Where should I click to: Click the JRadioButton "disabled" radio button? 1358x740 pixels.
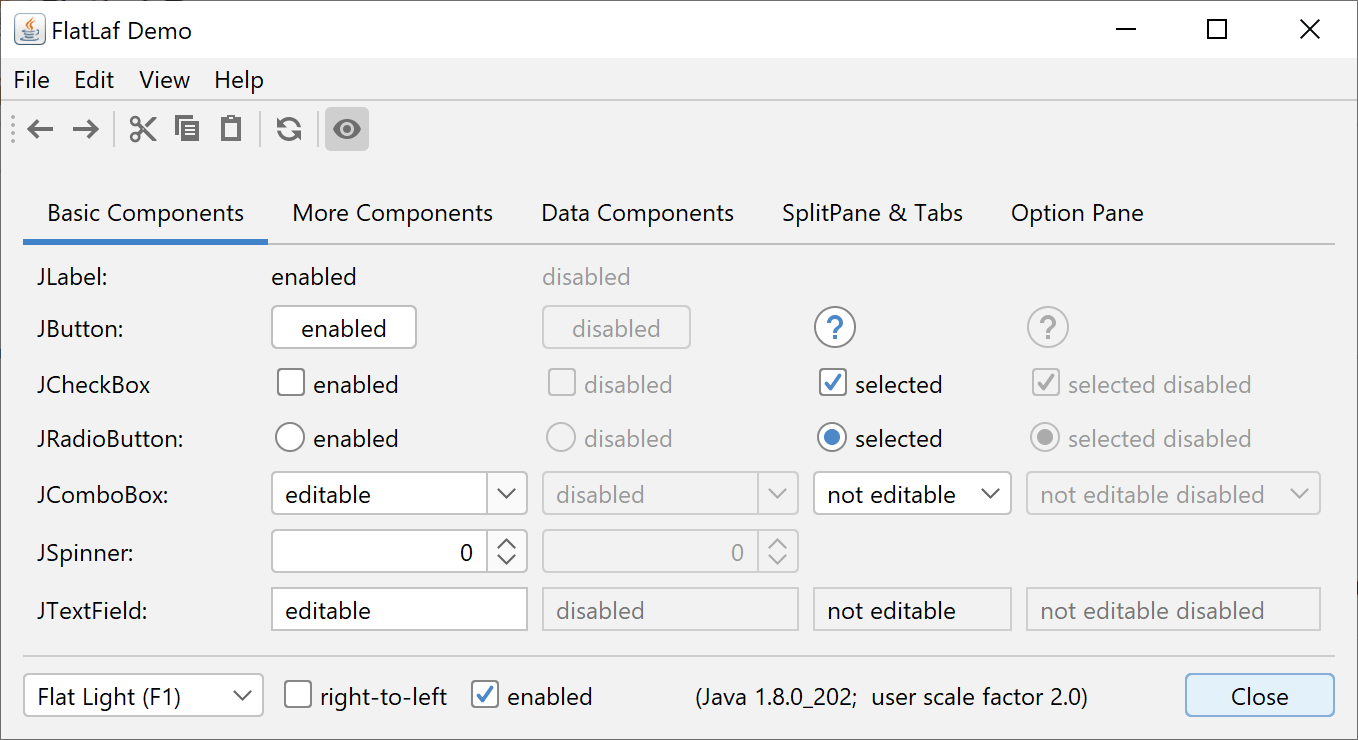tap(561, 437)
